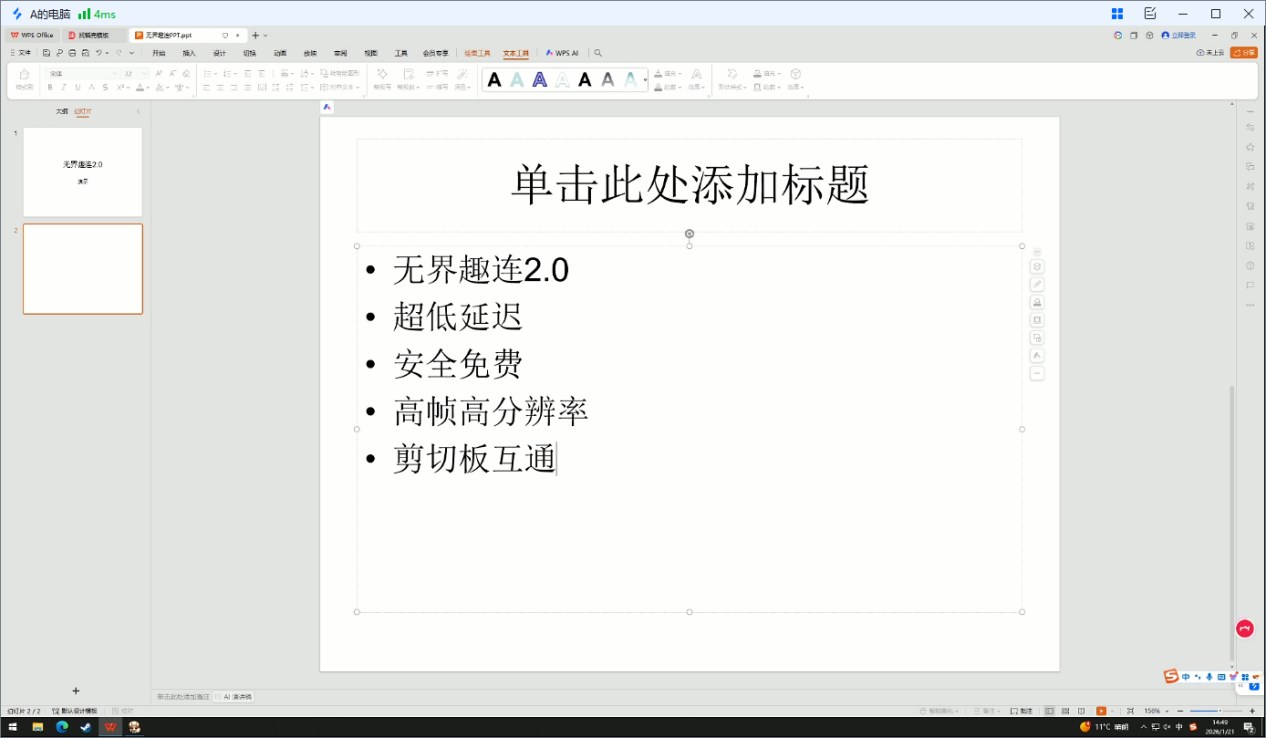Image resolution: width=1266 pixels, height=738 pixels.
Task: Click the slideshow play icon in status bar
Action: click(1101, 711)
